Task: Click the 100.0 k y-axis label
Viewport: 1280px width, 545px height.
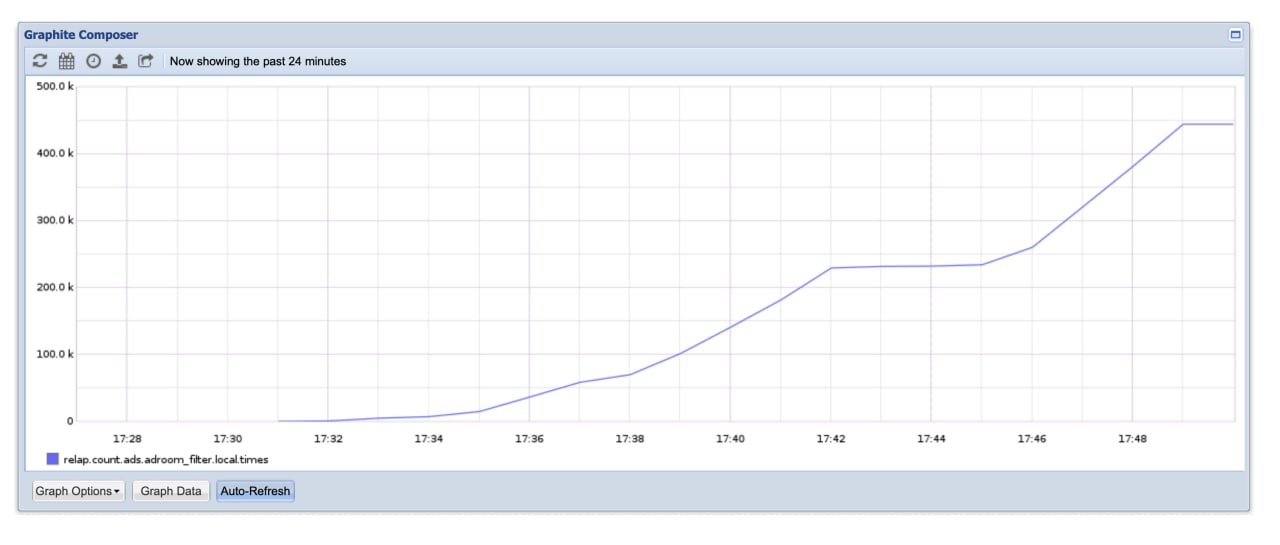Action: pos(55,355)
